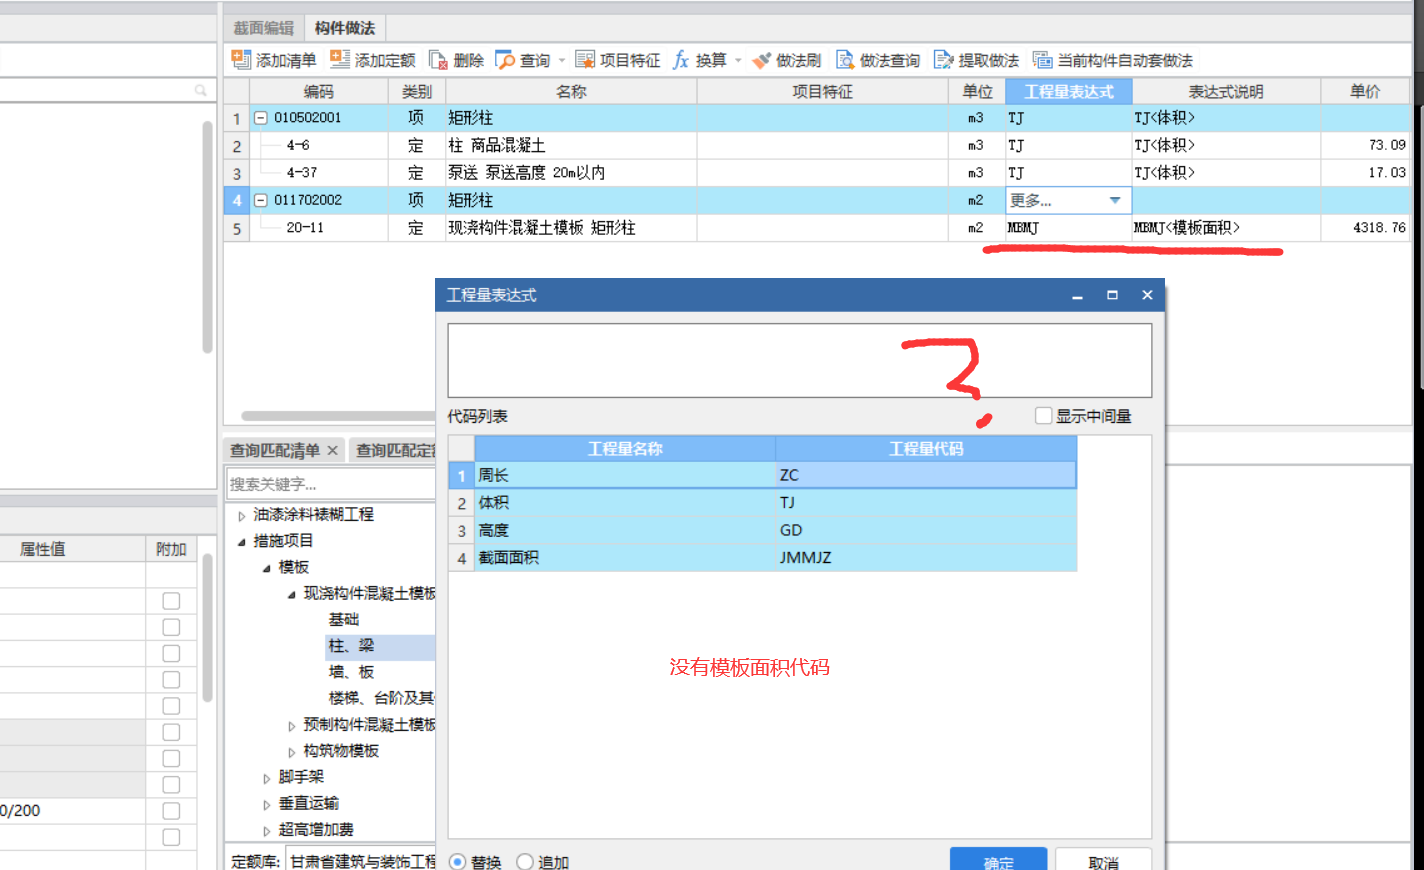
Task: Close the 查询匹配清单 tab with its x
Action: tap(333, 451)
